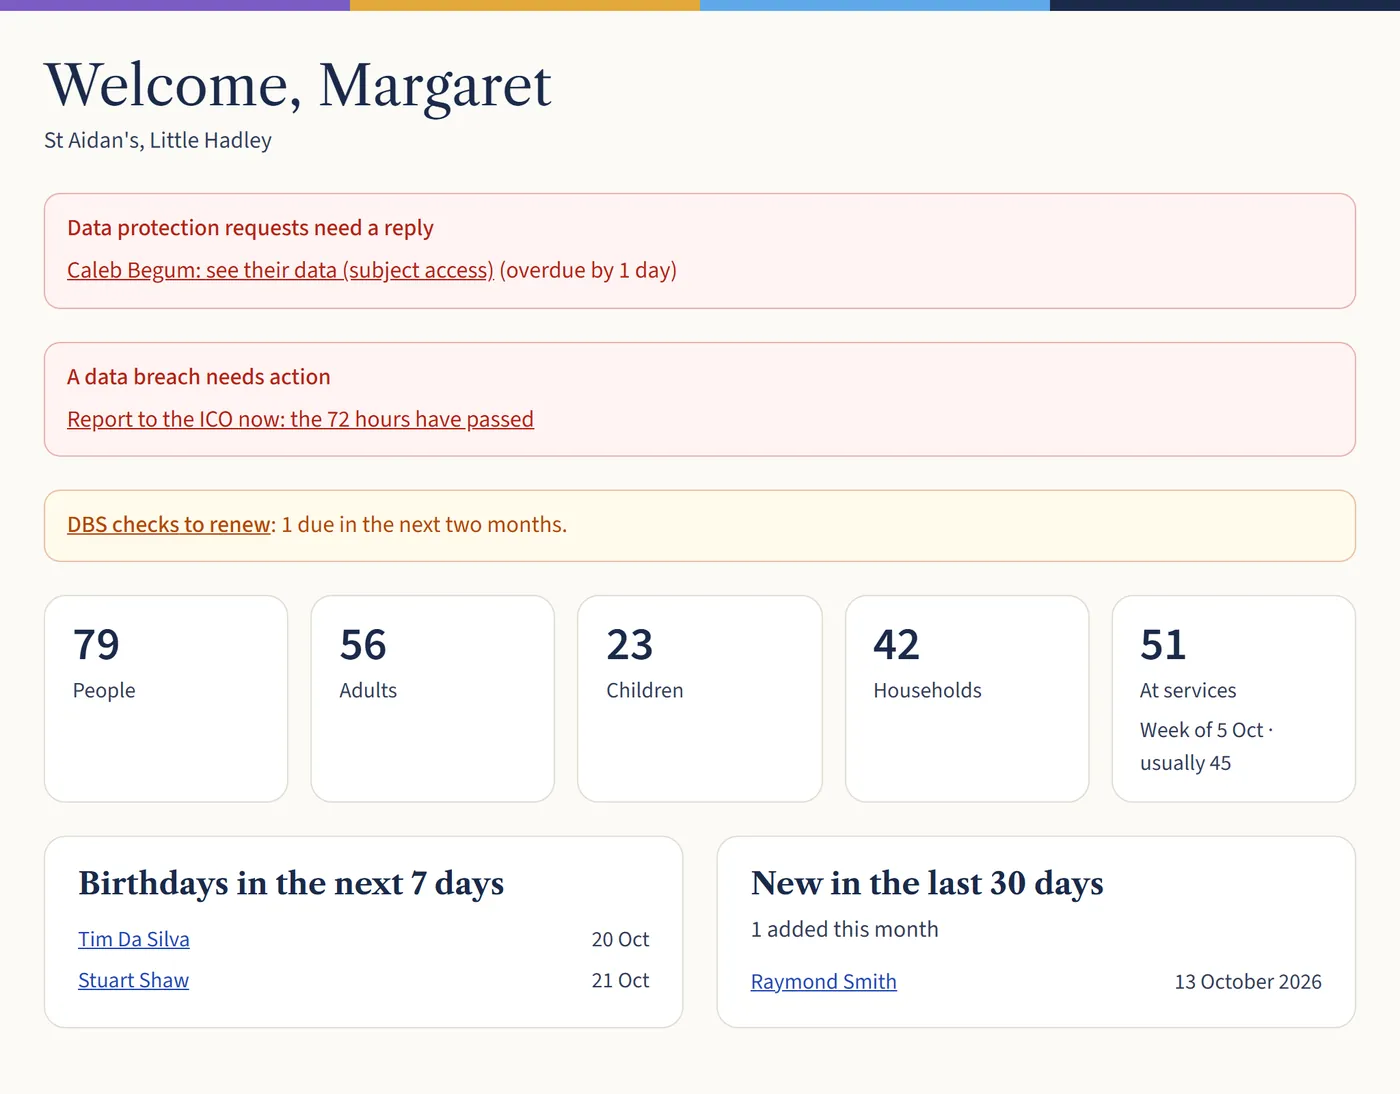
Task: Select the 79 People stat card
Action: tap(166, 699)
